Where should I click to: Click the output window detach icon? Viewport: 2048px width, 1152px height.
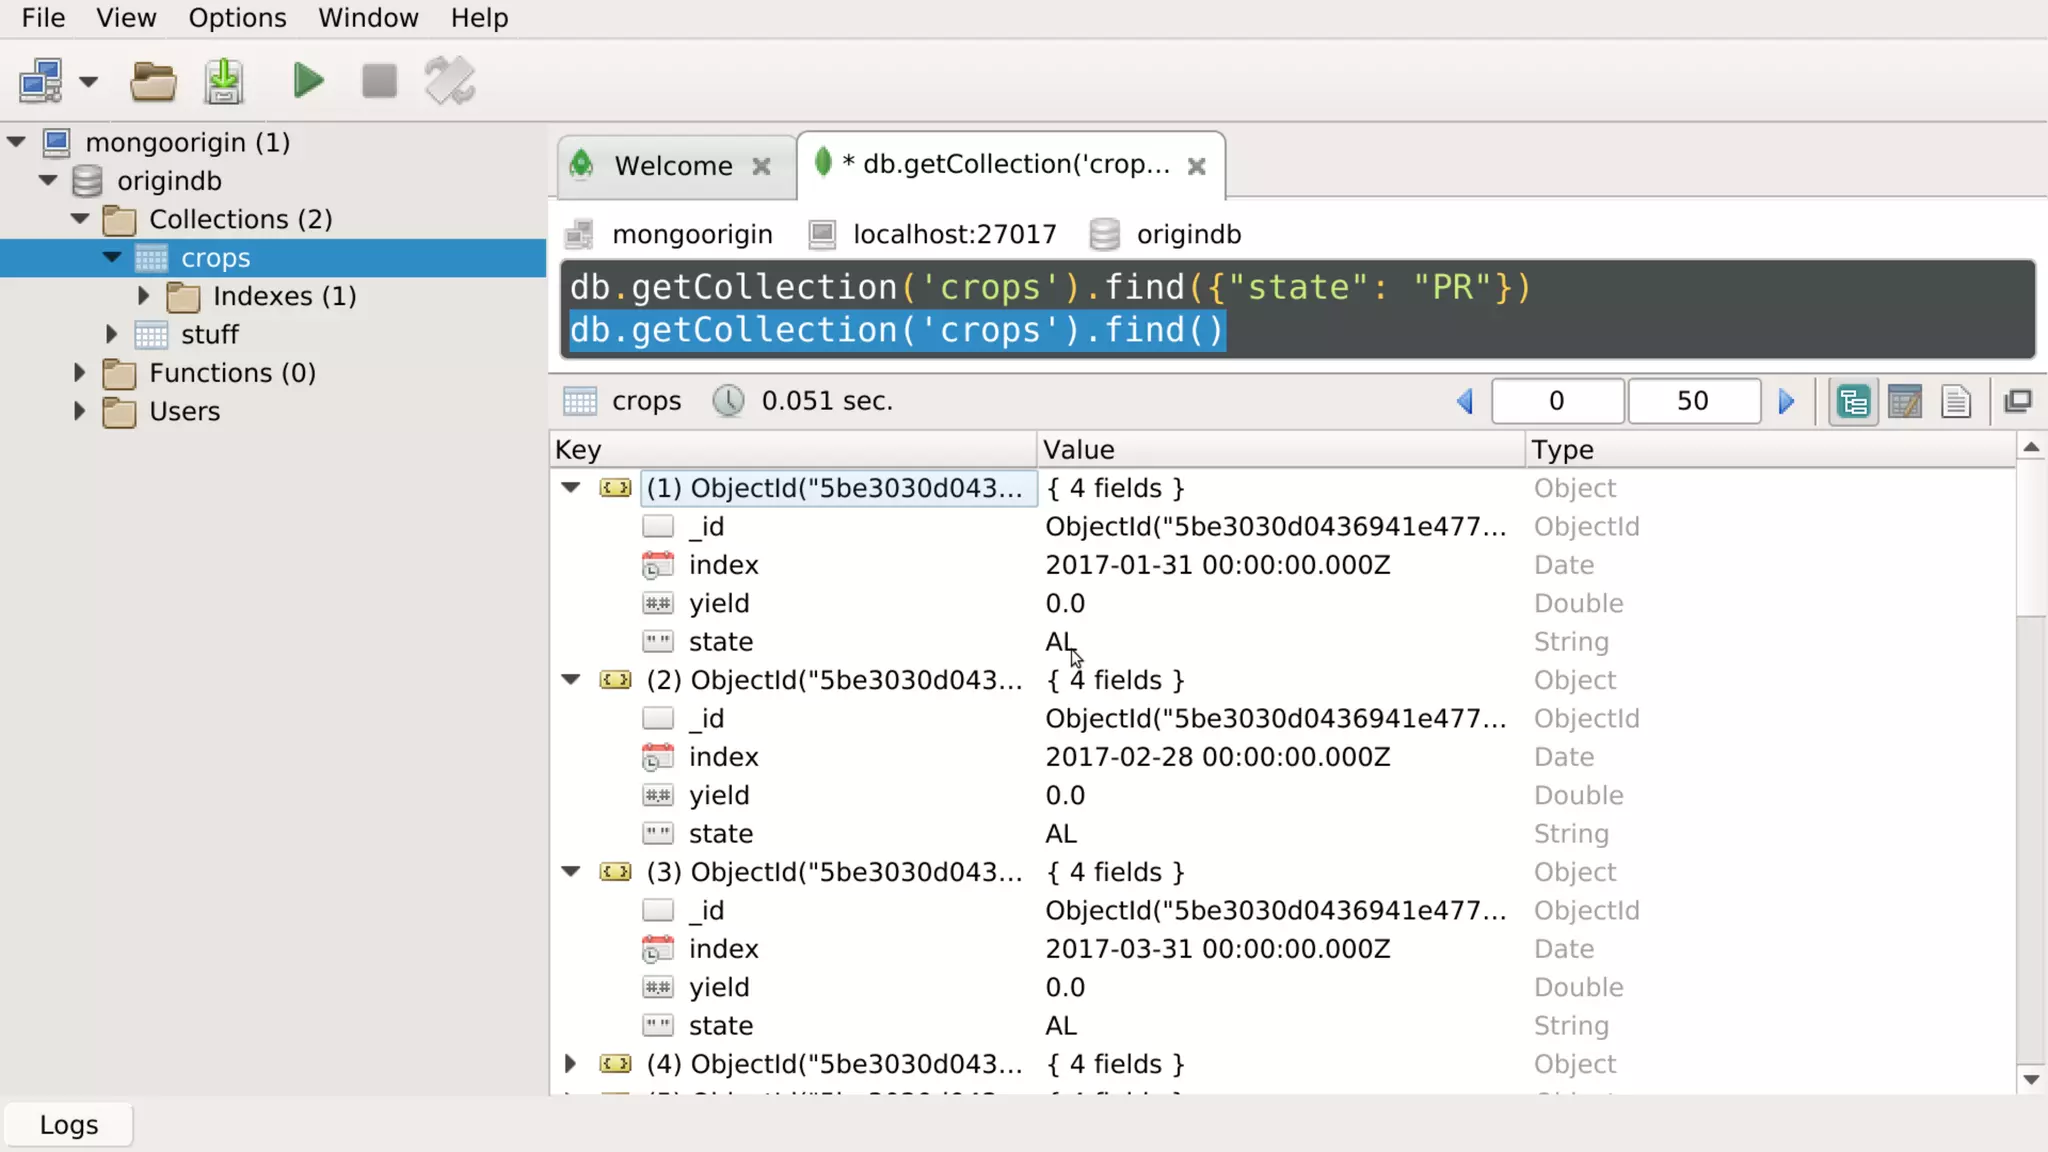pyautogui.click(x=2018, y=401)
